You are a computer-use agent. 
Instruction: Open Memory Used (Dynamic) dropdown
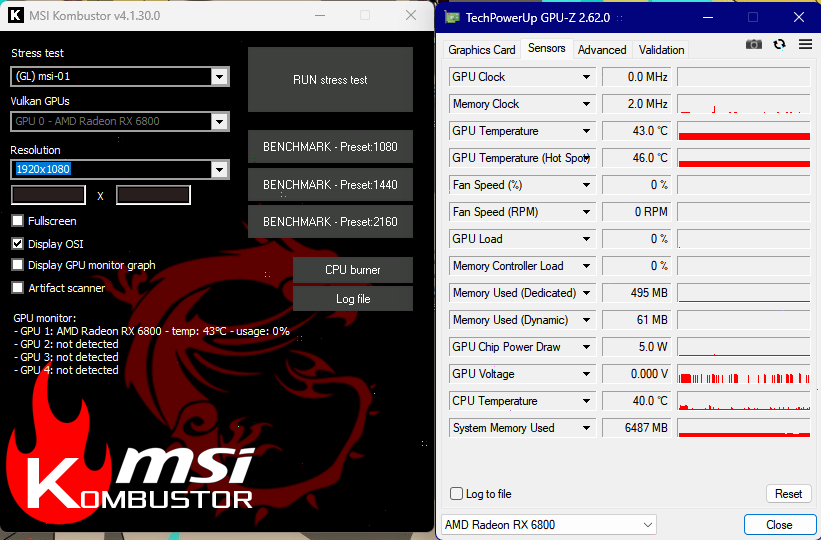coord(586,320)
